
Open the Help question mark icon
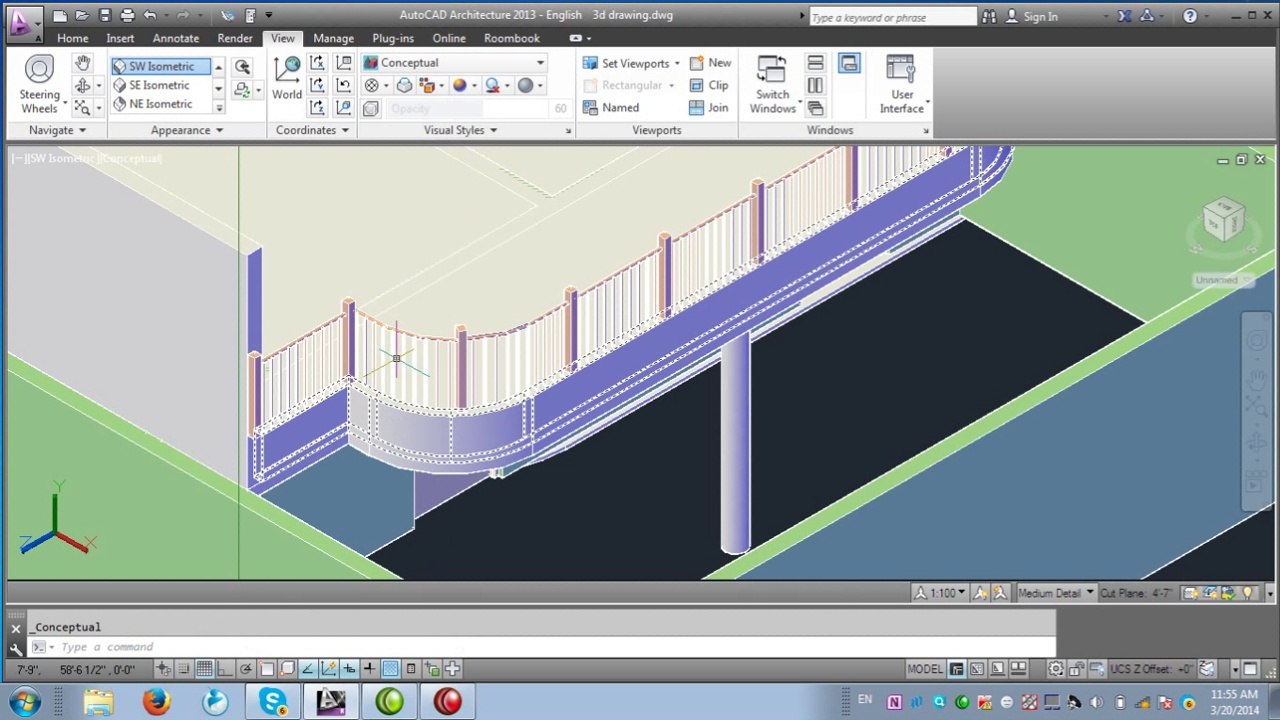click(x=1189, y=16)
